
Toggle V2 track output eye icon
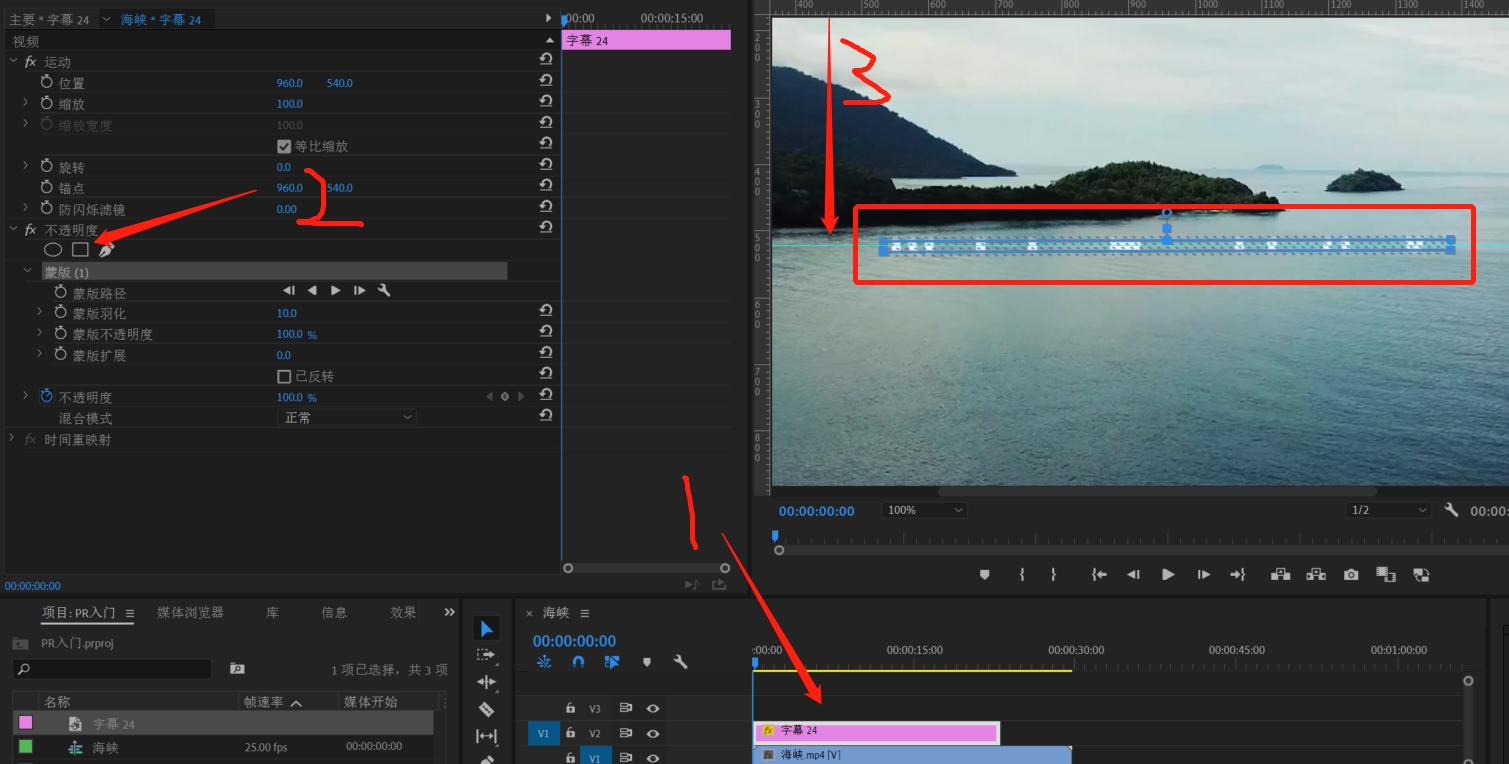(x=653, y=734)
